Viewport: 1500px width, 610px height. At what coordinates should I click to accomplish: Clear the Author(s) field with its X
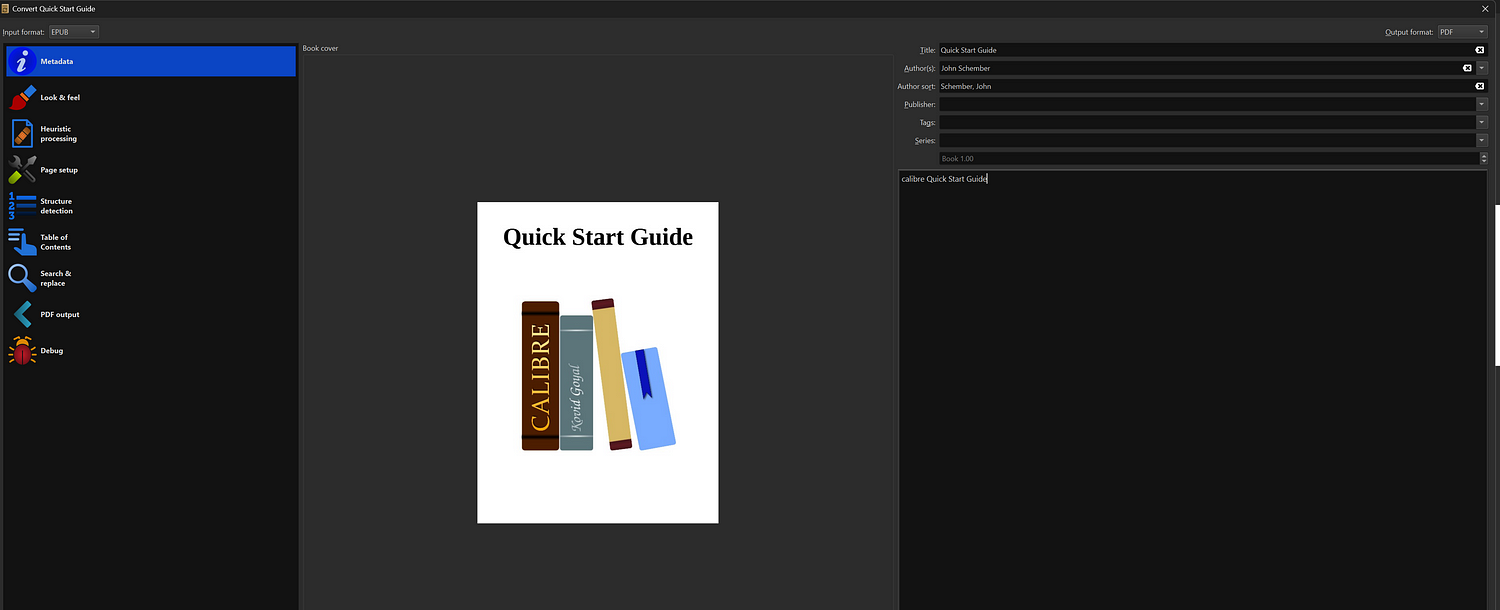[x=1467, y=68]
